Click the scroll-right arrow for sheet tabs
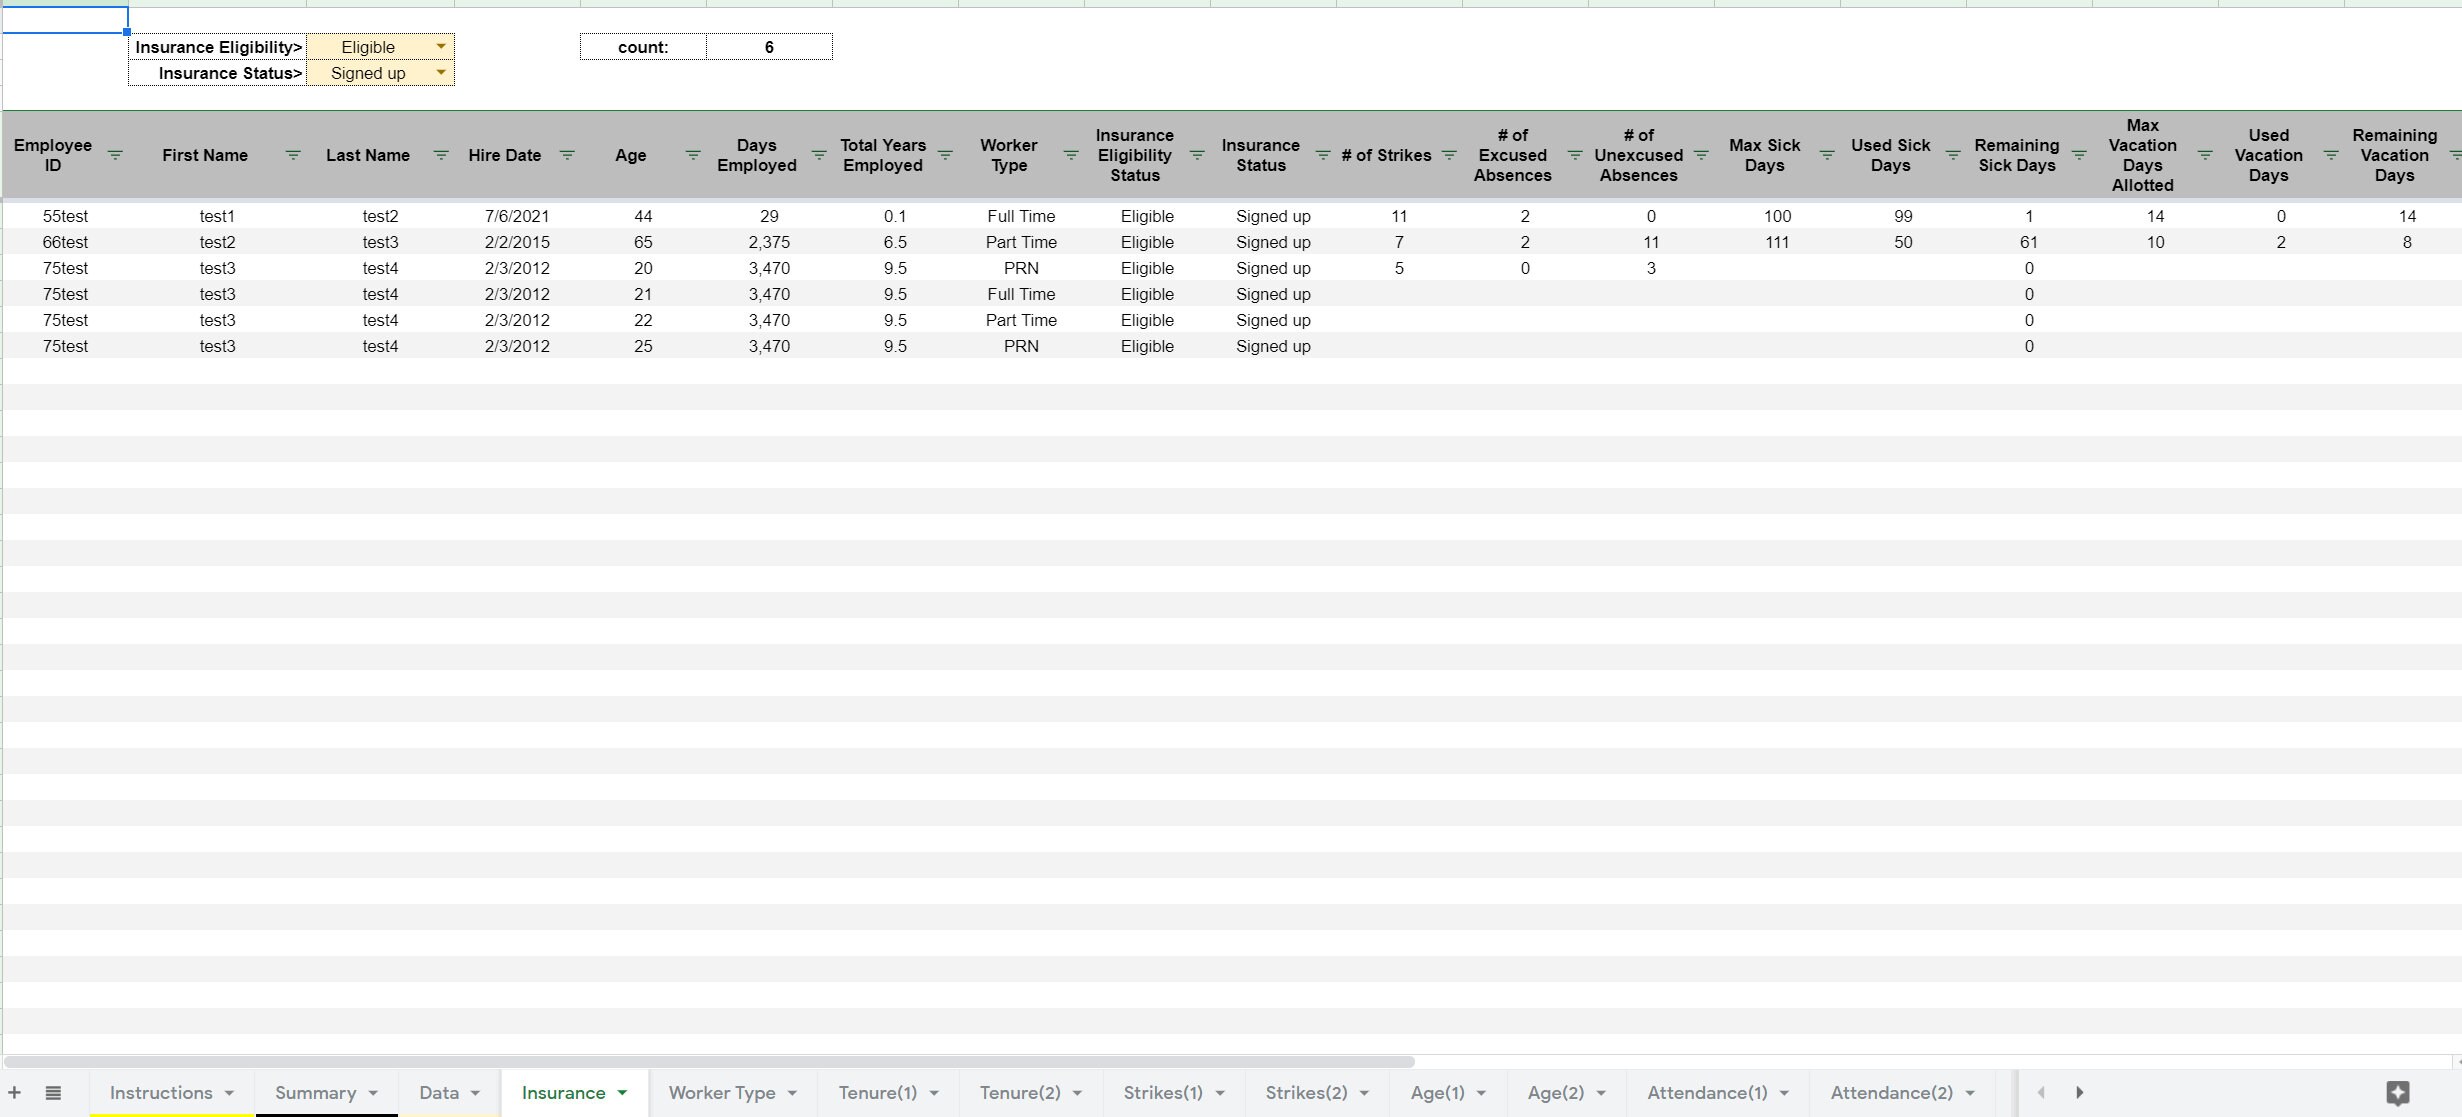The image size is (2462, 1117). [x=2079, y=1092]
